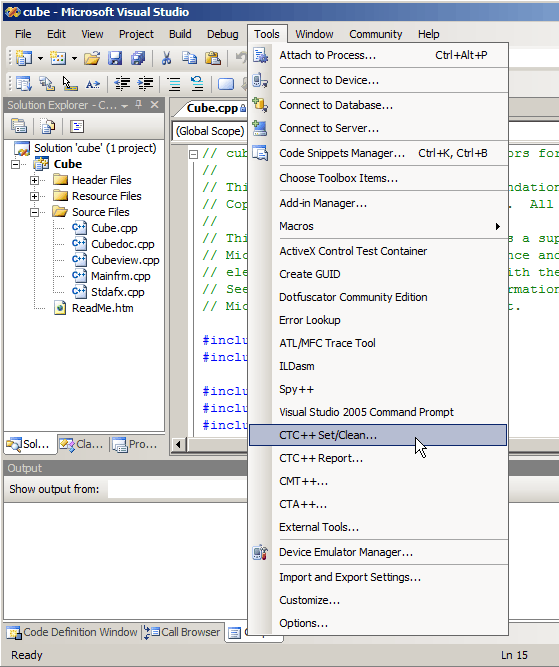
Task: Open the Help menu
Action: pyautogui.click(x=428, y=34)
